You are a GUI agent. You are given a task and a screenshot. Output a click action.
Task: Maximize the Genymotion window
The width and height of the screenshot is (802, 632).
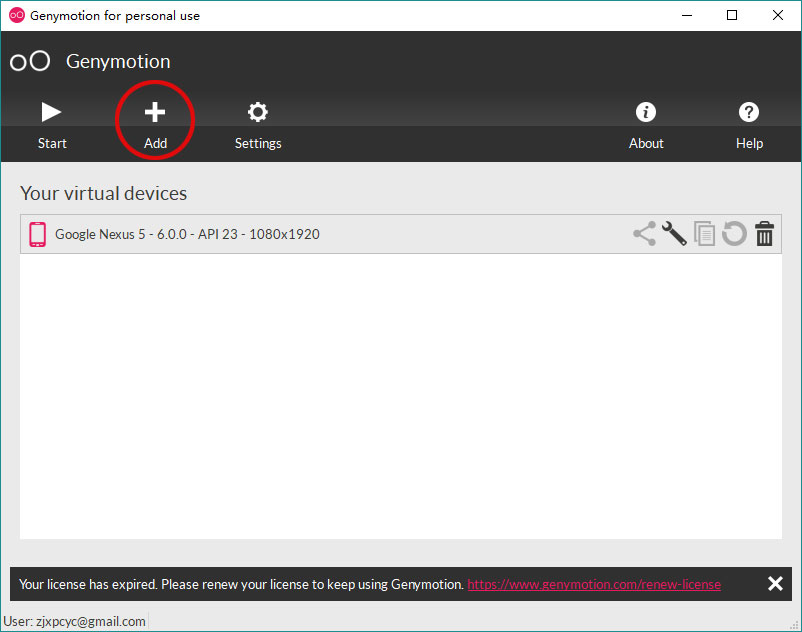tap(732, 15)
